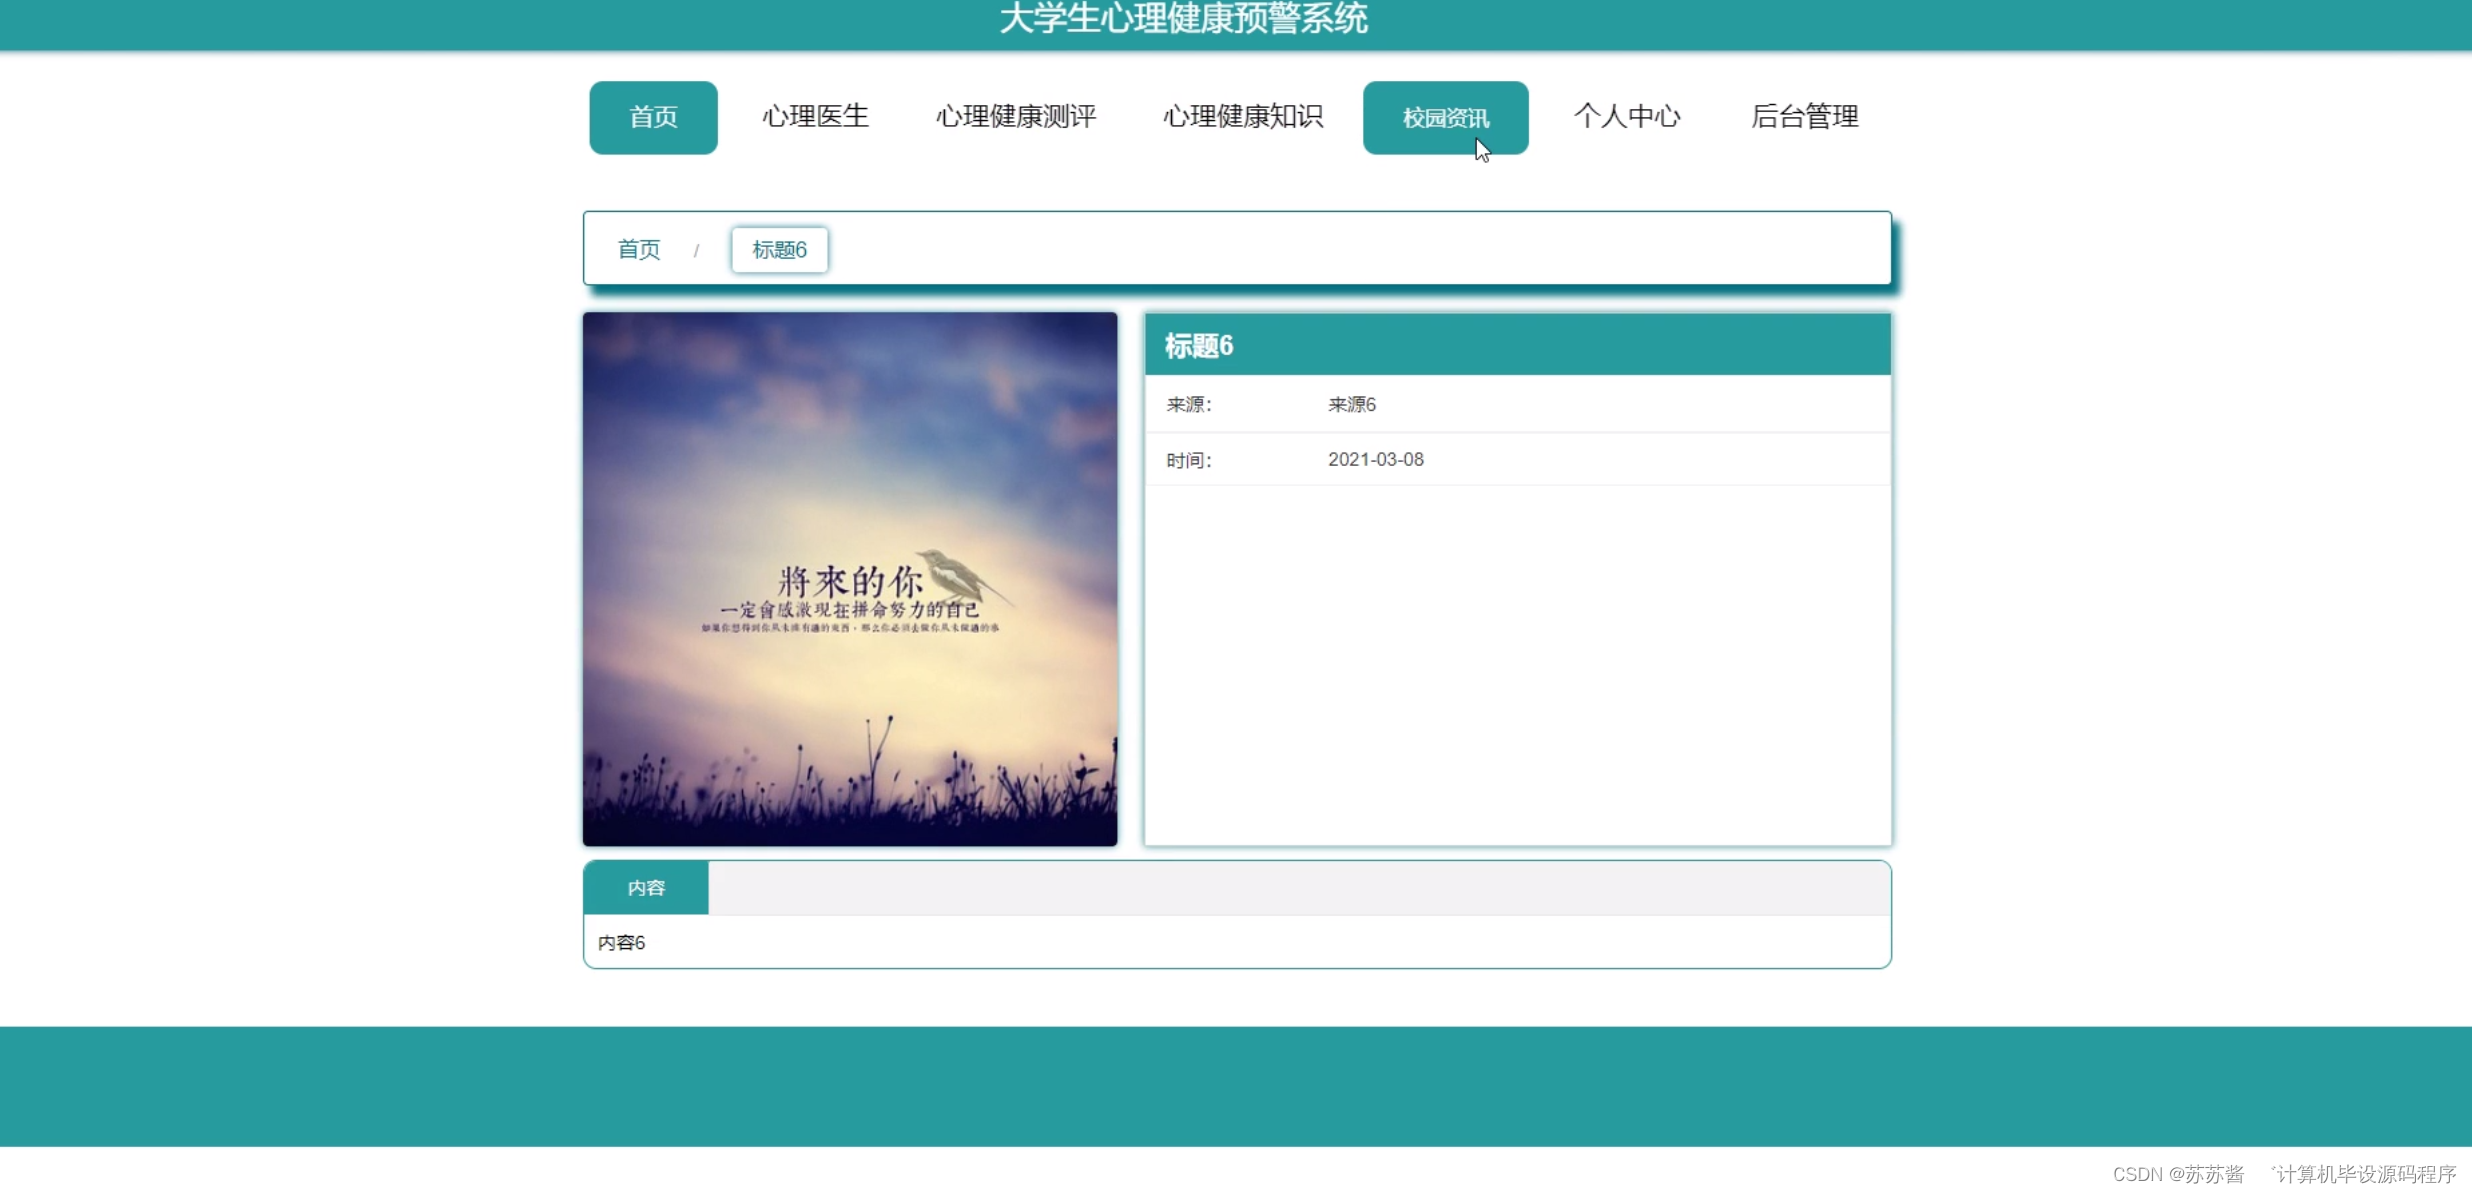Open 心理健康测评 navigation item

click(1015, 117)
